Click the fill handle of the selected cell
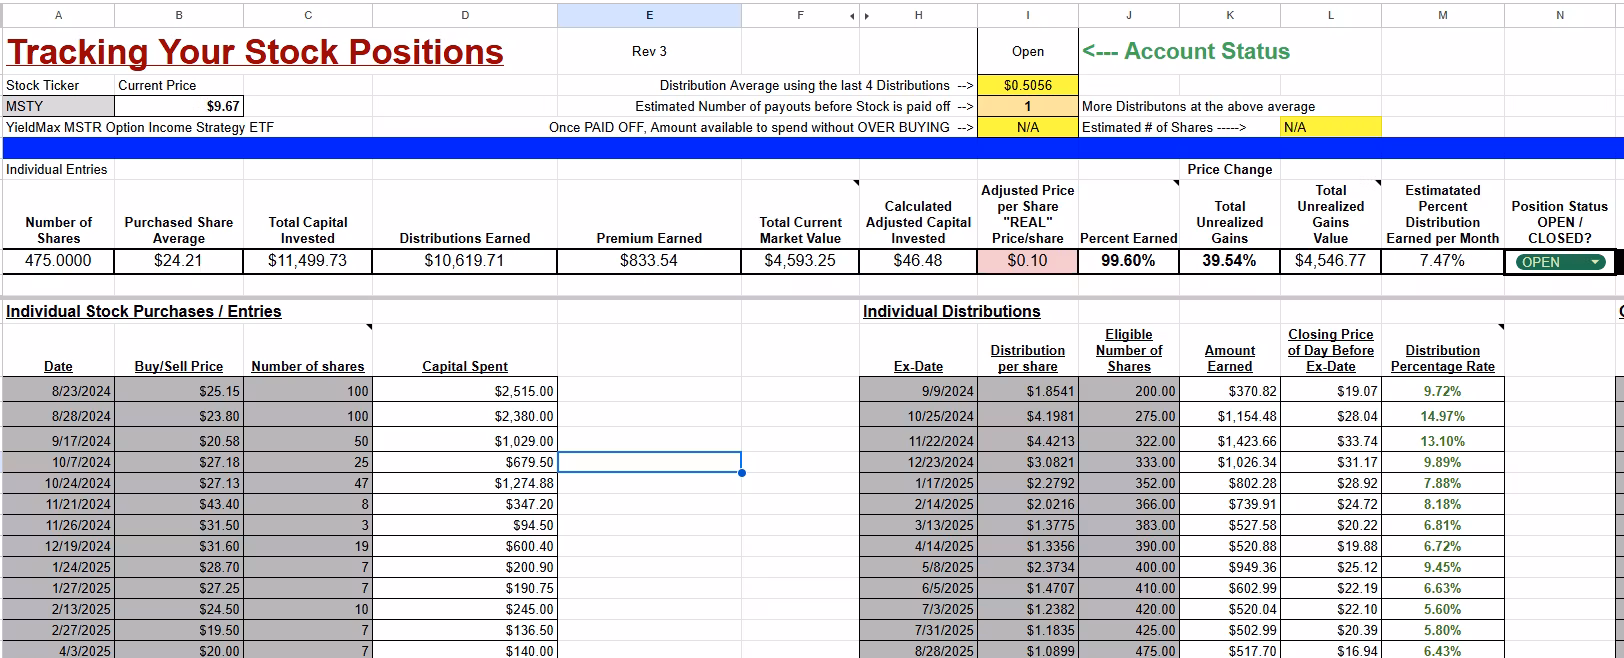 [741, 472]
